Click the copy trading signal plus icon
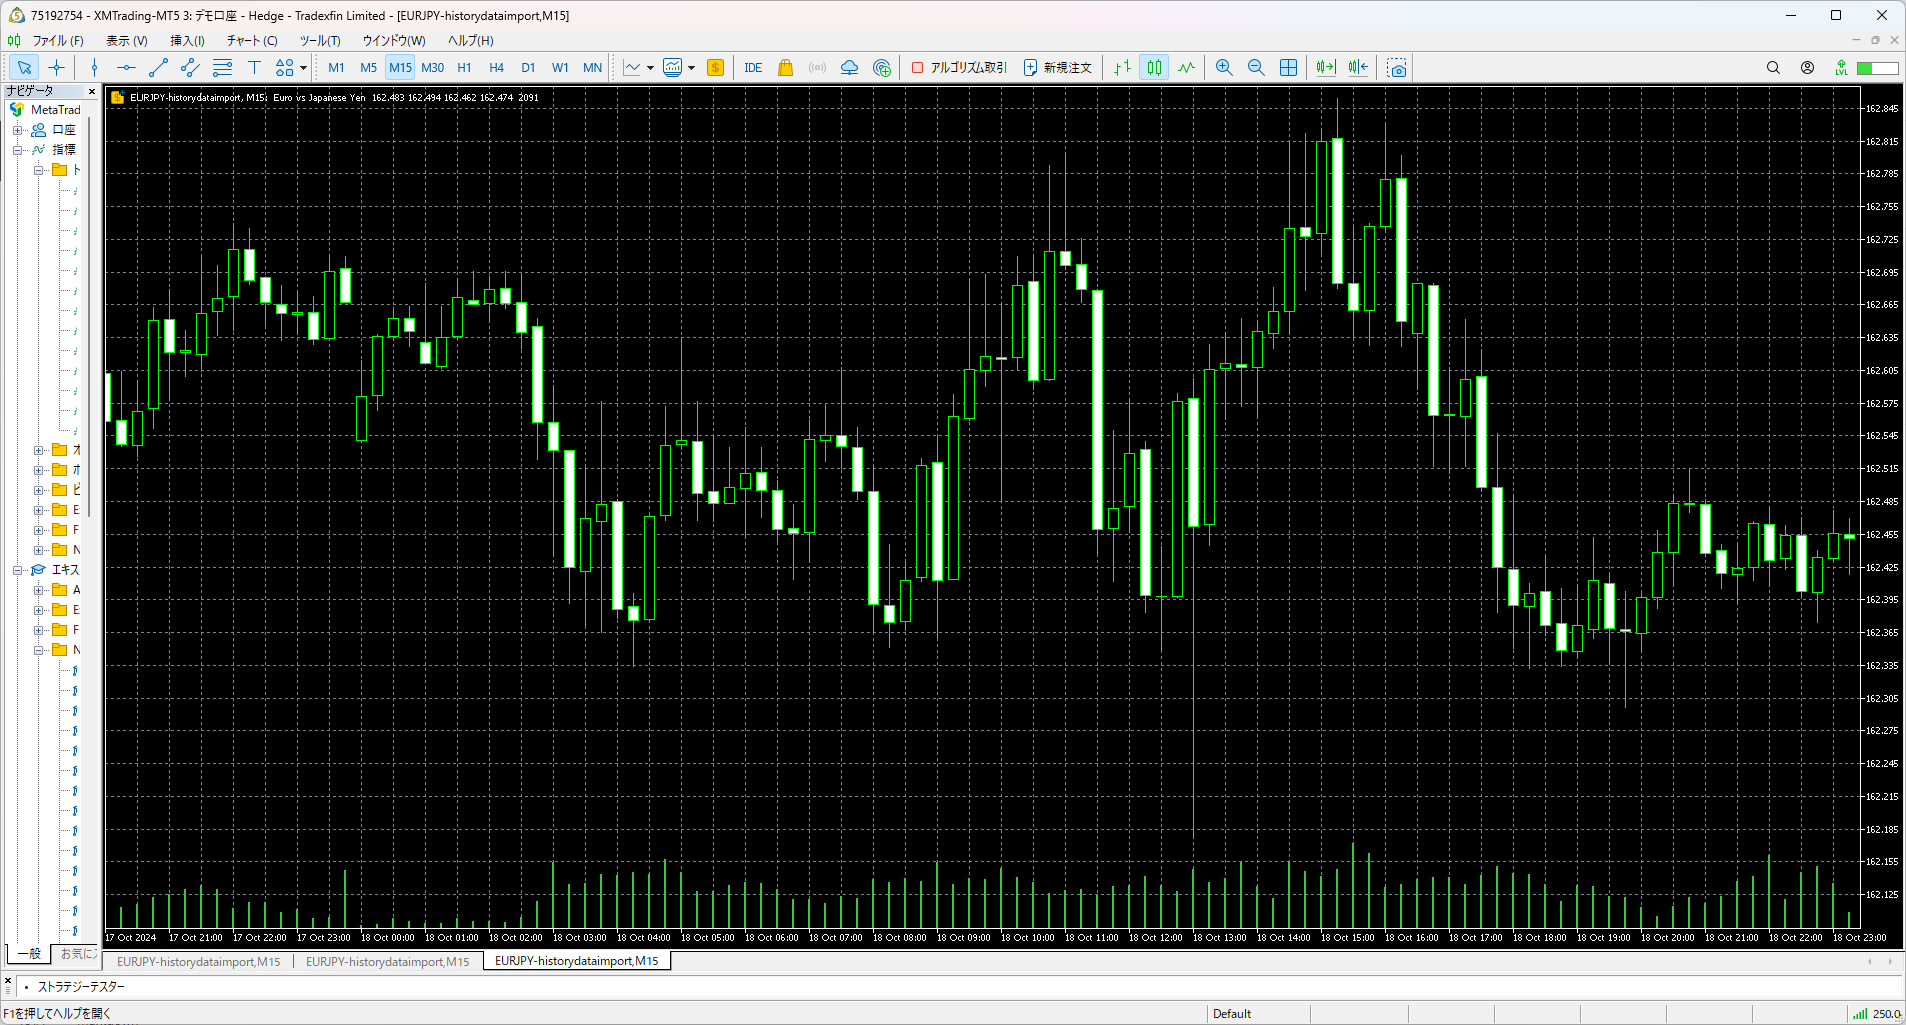The width and height of the screenshot is (1906, 1025). [881, 67]
